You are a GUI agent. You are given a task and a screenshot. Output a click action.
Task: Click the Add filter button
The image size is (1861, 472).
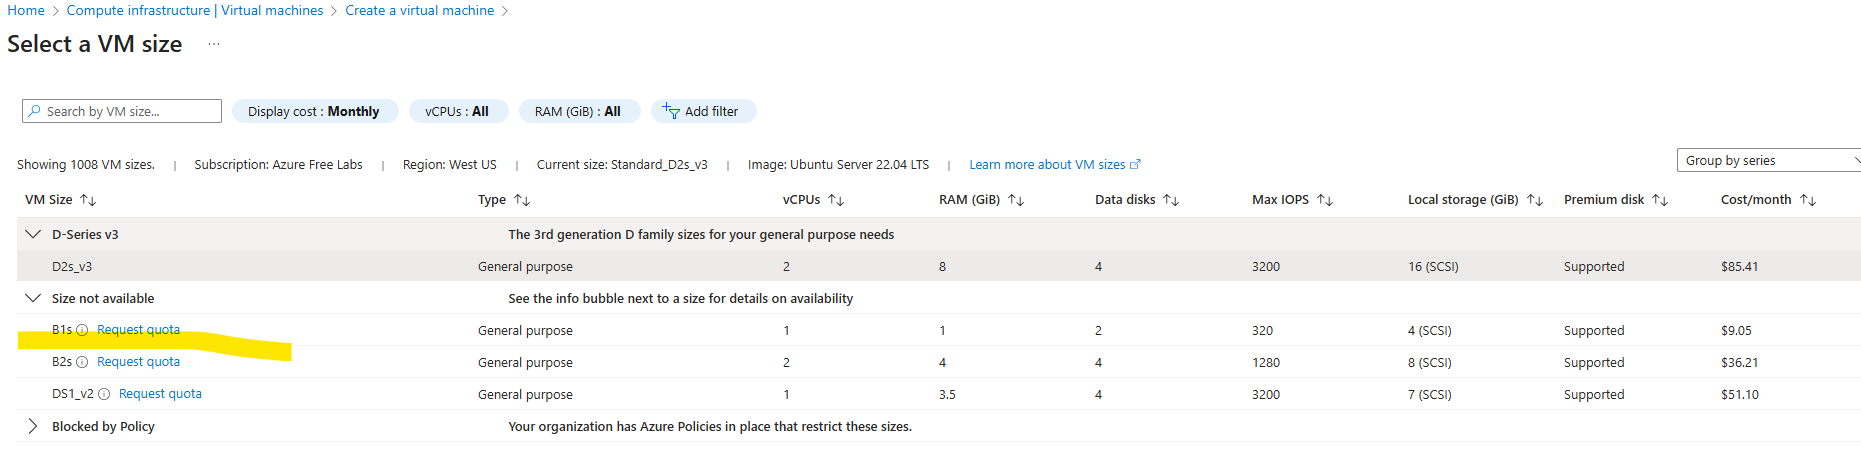[703, 111]
